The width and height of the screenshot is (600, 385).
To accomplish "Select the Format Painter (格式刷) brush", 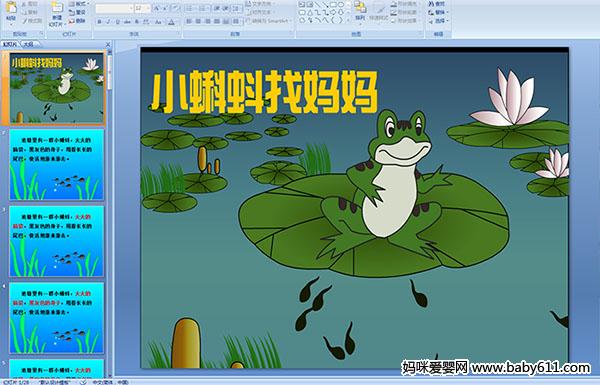I will coord(24,21).
